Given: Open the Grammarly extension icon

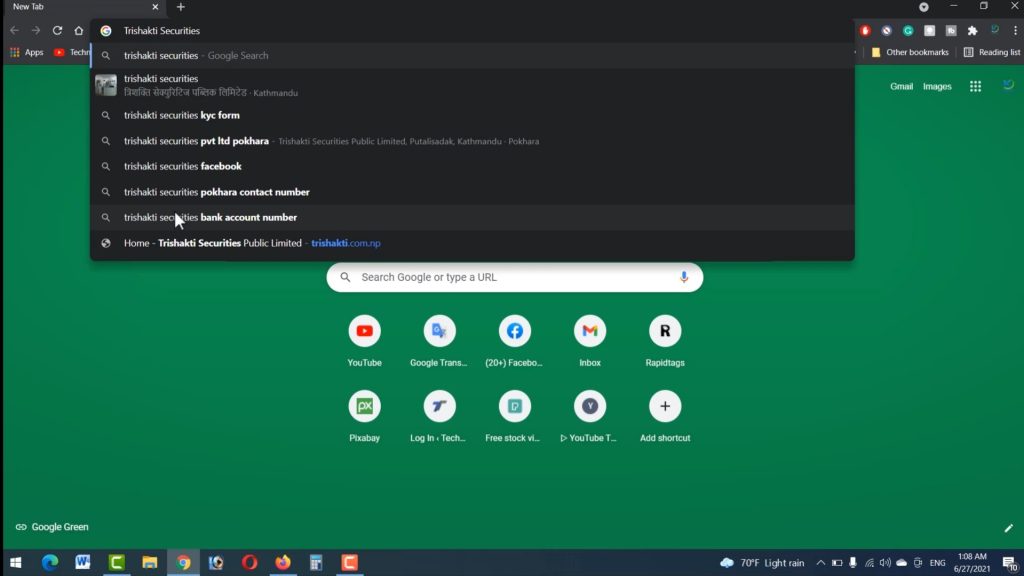Looking at the screenshot, I should [908, 31].
